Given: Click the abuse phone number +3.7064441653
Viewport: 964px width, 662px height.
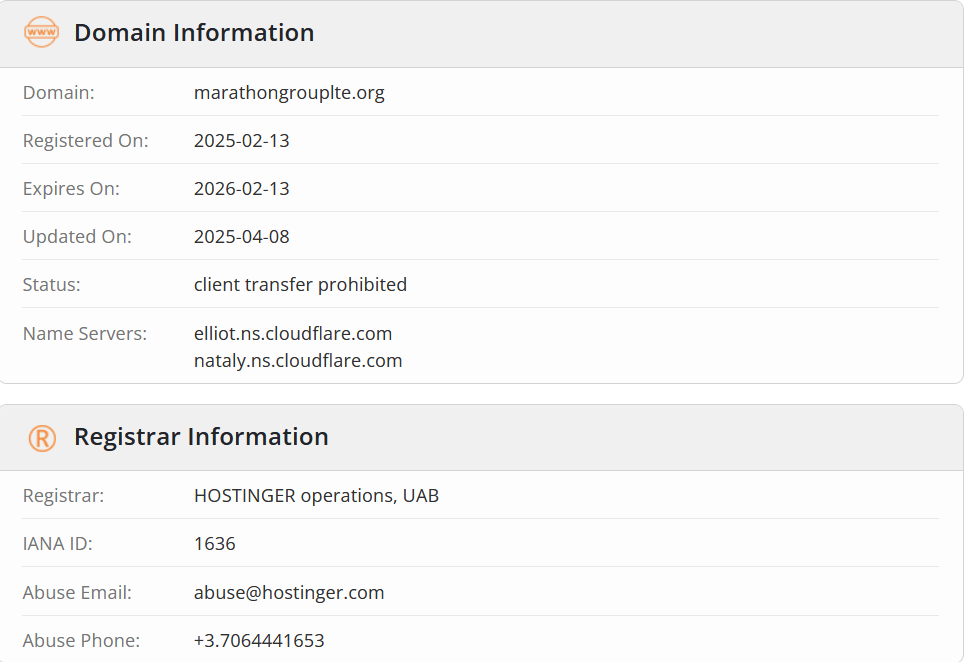Looking at the screenshot, I should [259, 641].
